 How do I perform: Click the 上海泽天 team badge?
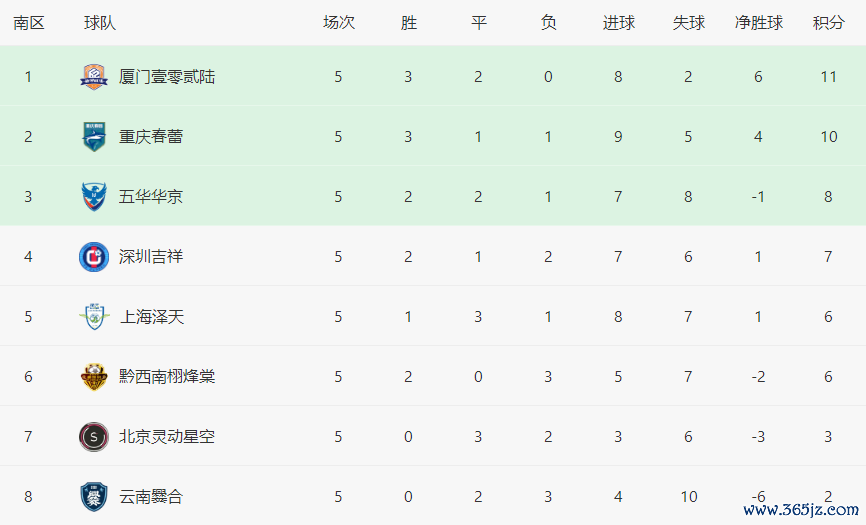pyautogui.click(x=94, y=317)
